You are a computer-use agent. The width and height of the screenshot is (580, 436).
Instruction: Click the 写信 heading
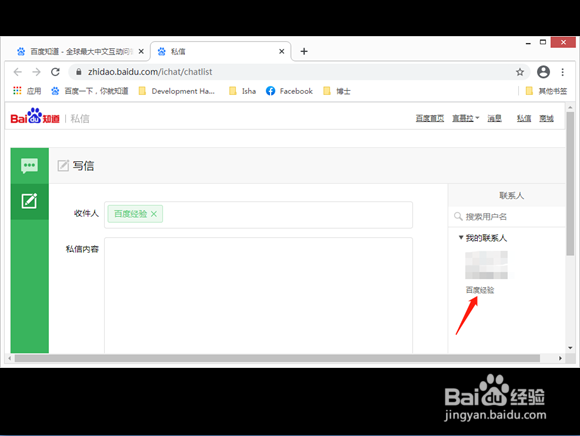(83, 166)
